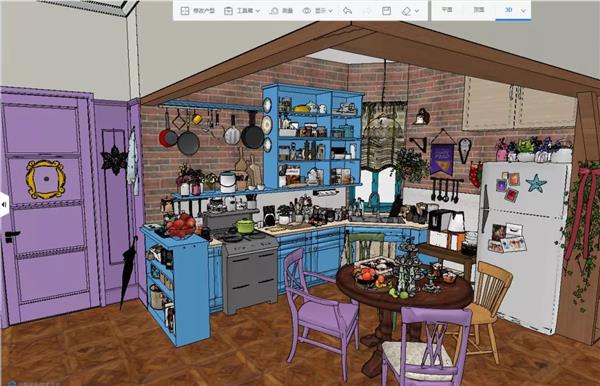Open the 修改户型 floor plan editor

click(x=197, y=11)
